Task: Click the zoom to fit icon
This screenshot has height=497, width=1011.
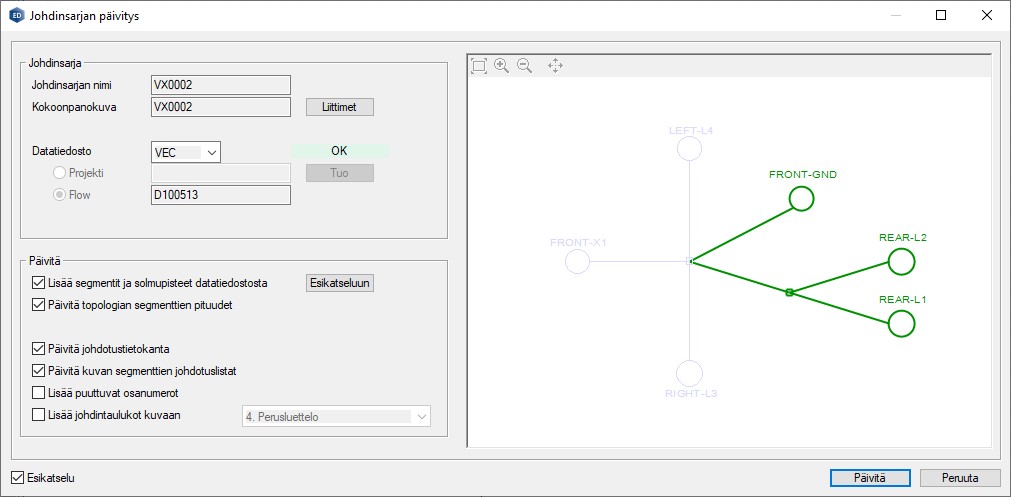Action: coord(479,66)
